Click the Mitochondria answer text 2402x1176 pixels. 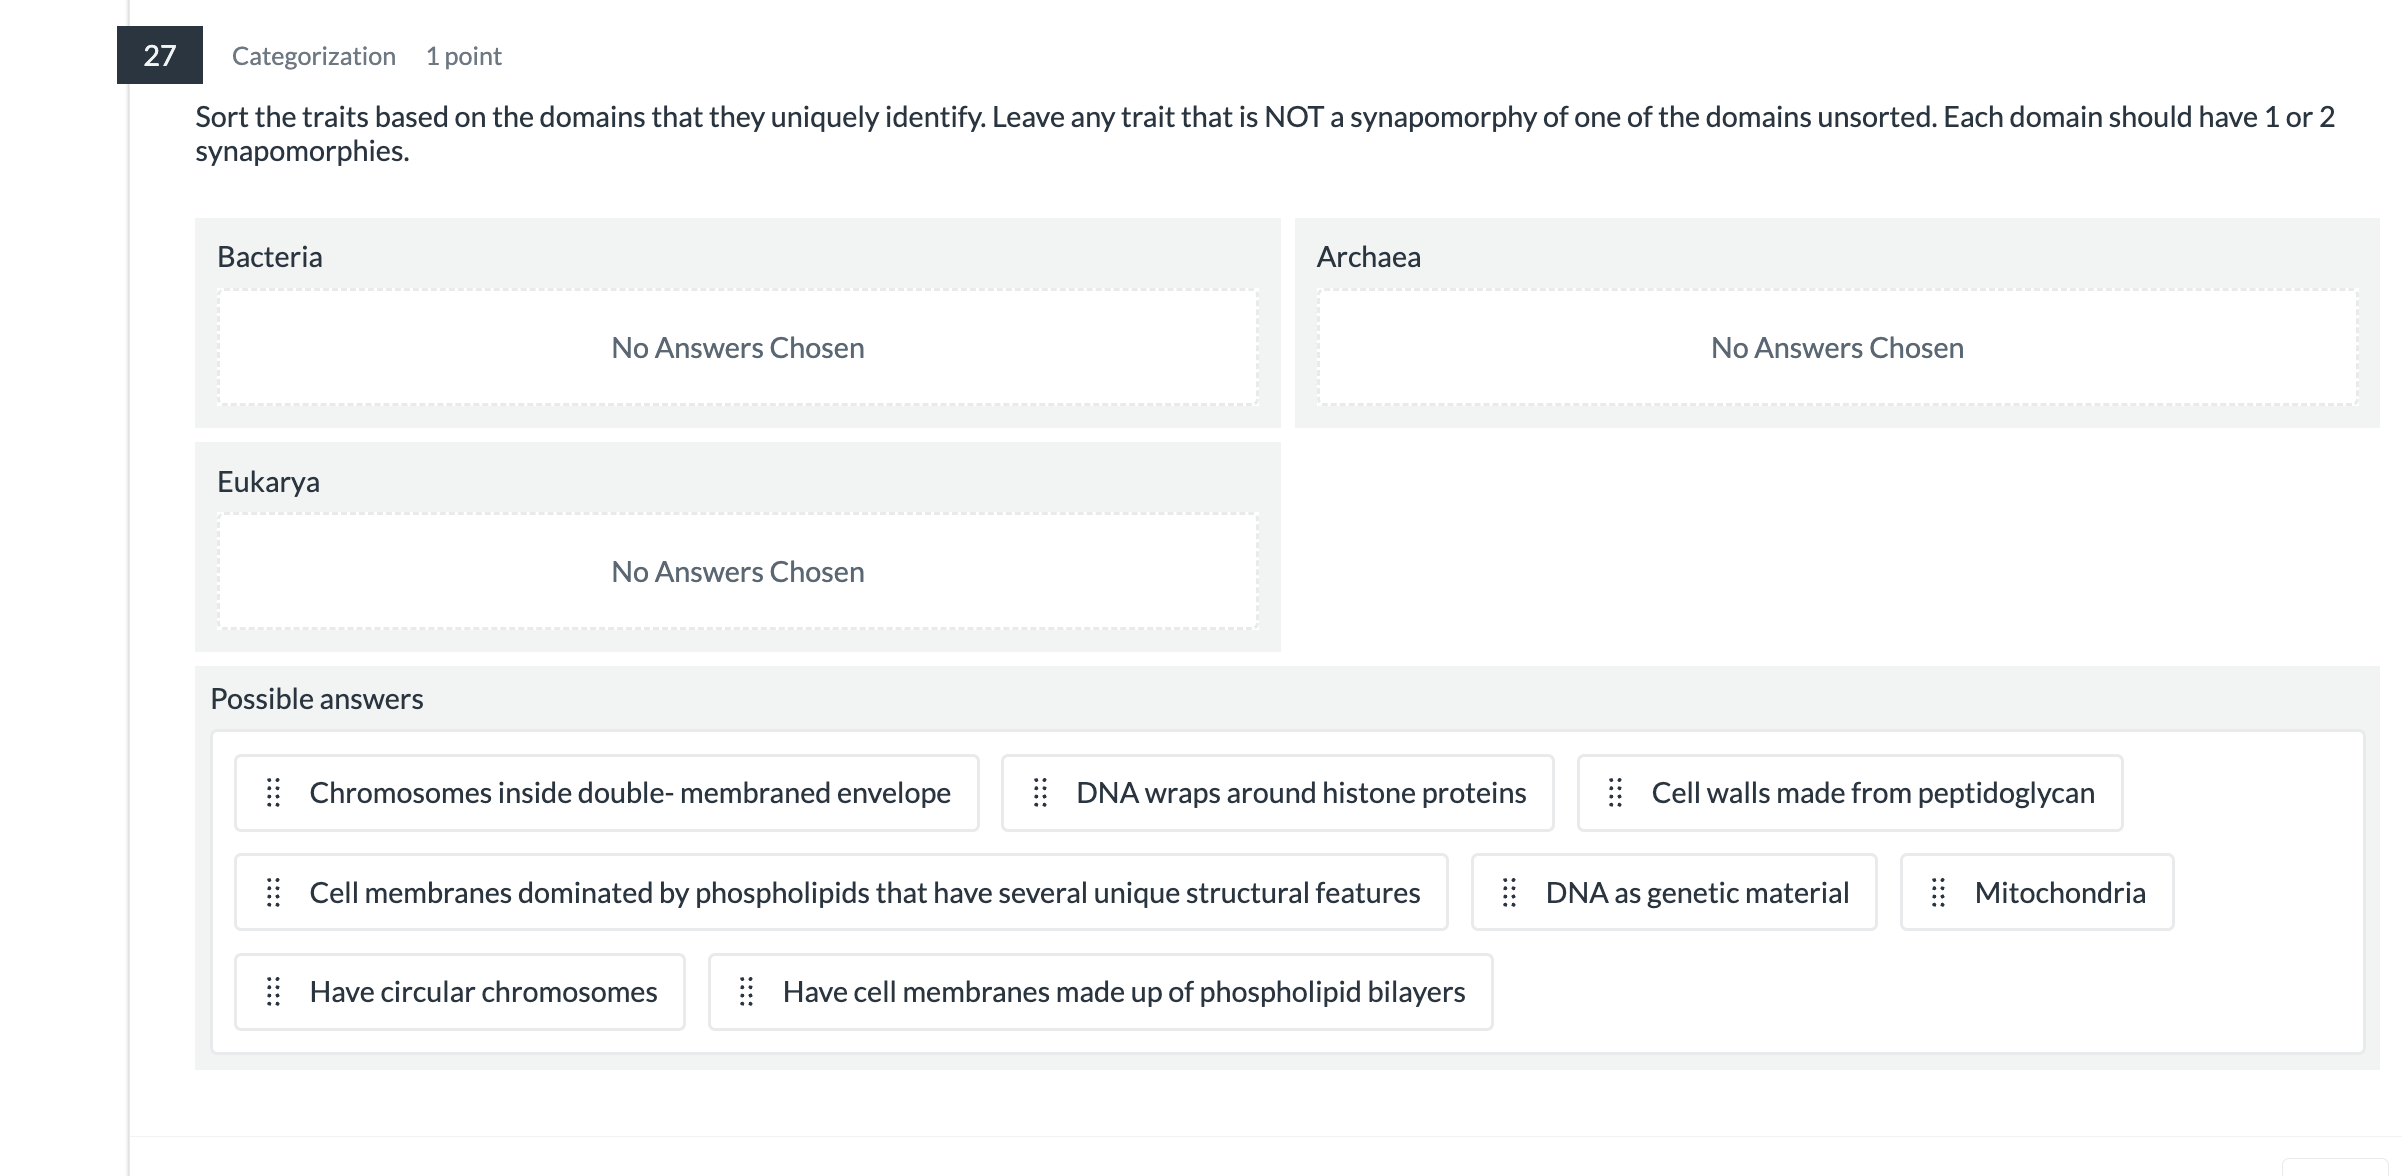point(2060,892)
